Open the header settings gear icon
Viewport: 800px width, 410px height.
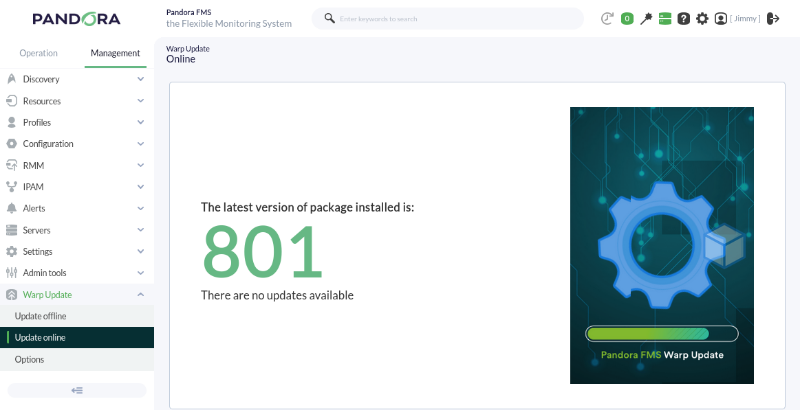pos(703,19)
